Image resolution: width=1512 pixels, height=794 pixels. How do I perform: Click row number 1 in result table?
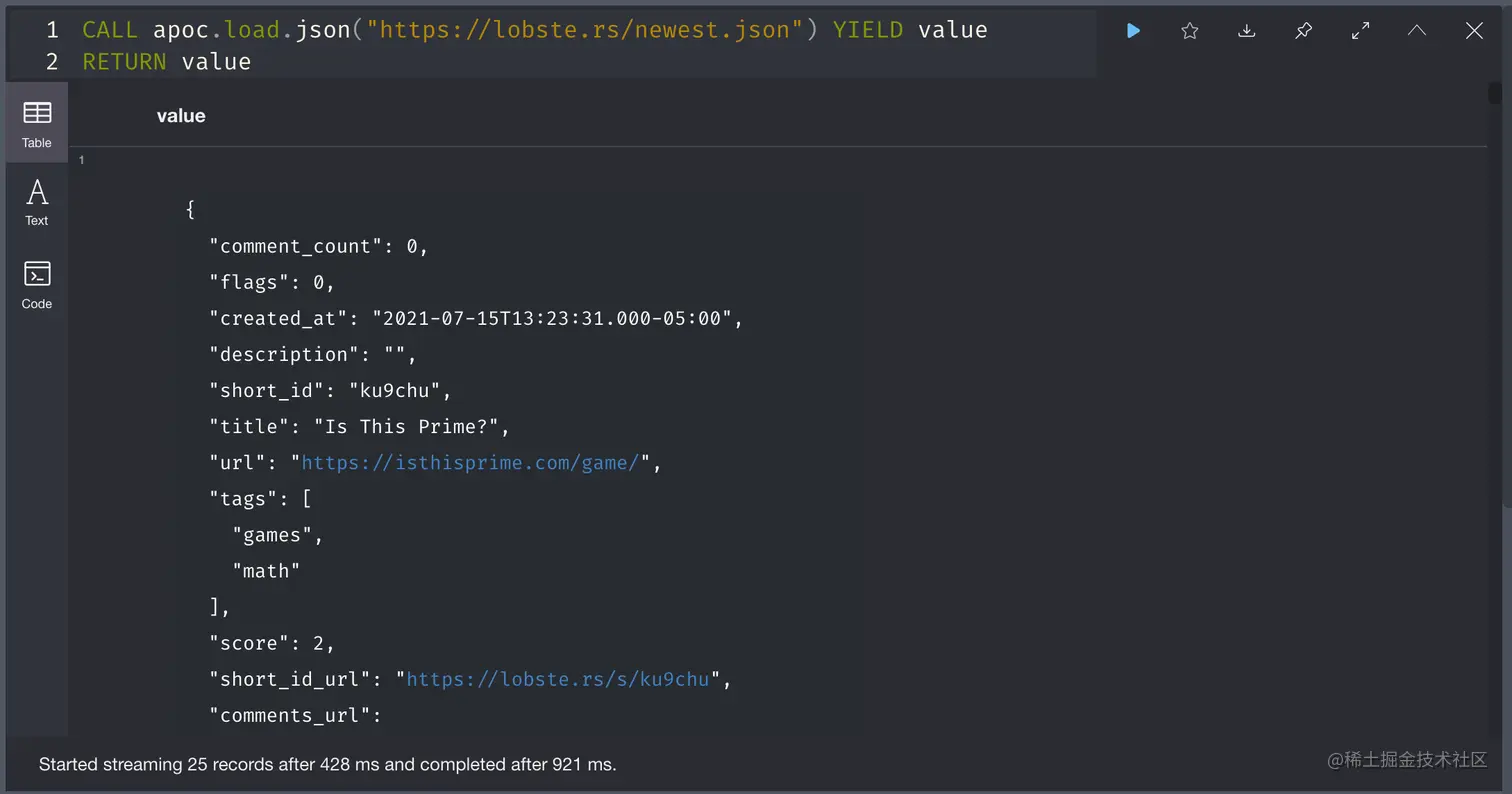(82, 160)
